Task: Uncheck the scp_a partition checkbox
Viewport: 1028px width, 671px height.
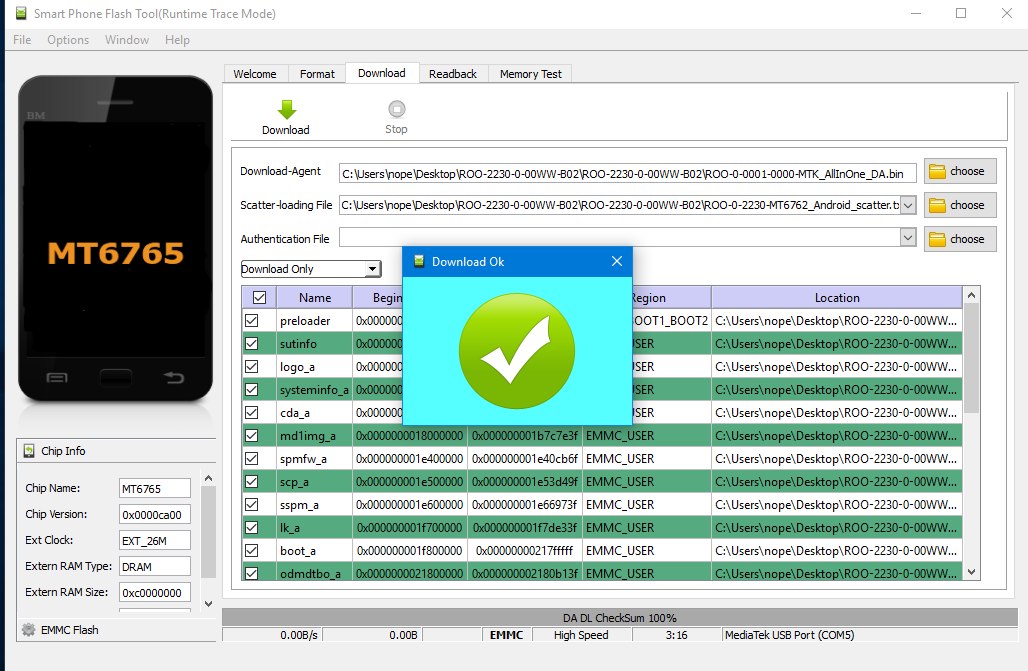Action: click(252, 481)
